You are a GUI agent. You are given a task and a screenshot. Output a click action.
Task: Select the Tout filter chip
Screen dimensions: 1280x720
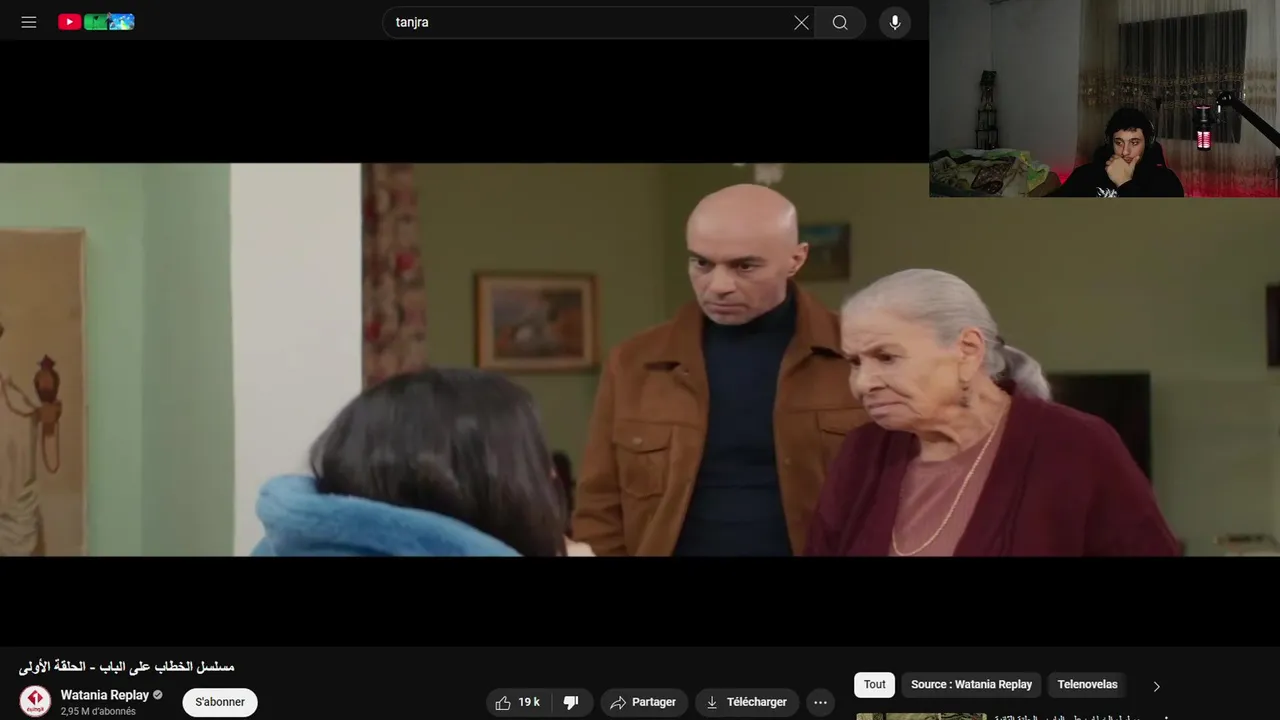(875, 685)
